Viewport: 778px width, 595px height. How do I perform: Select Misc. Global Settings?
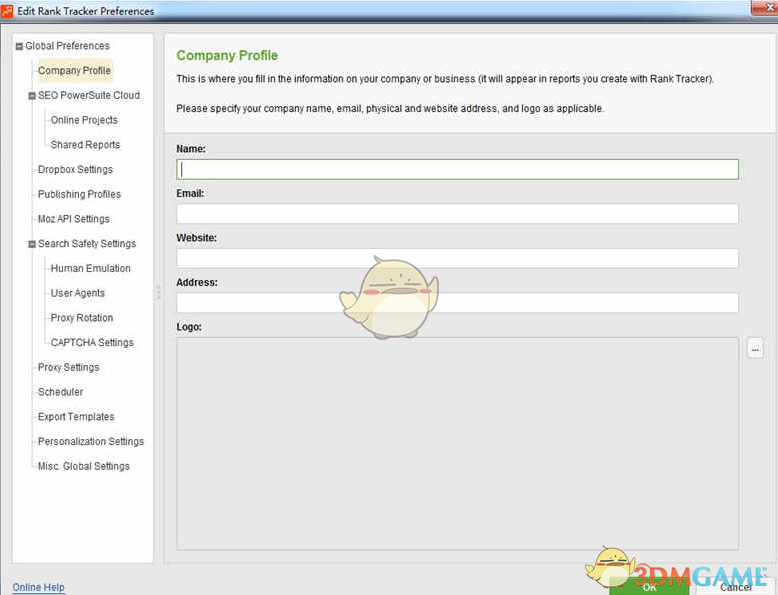point(83,466)
